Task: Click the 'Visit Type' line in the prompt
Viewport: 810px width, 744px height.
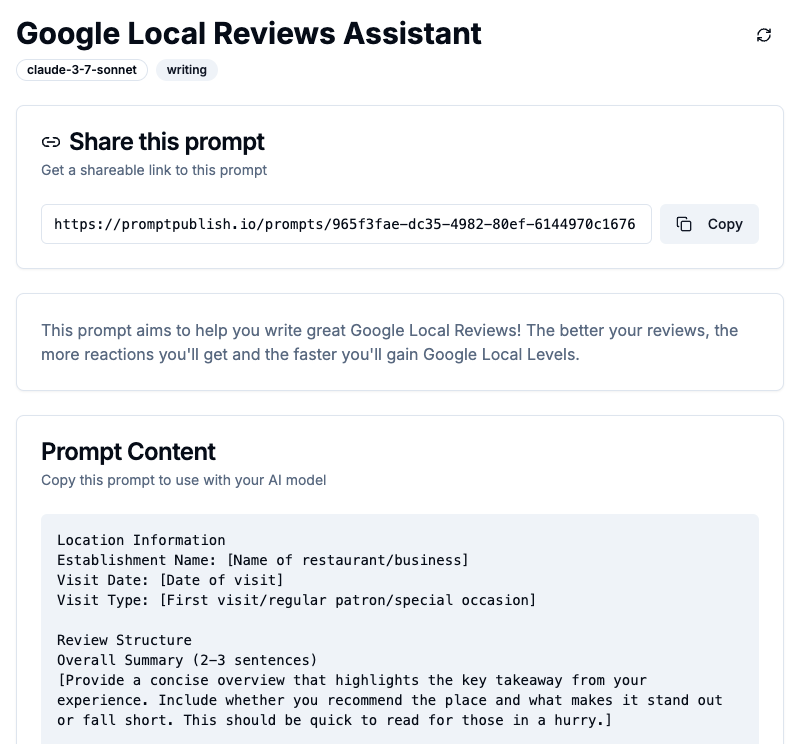Action: pos(297,600)
